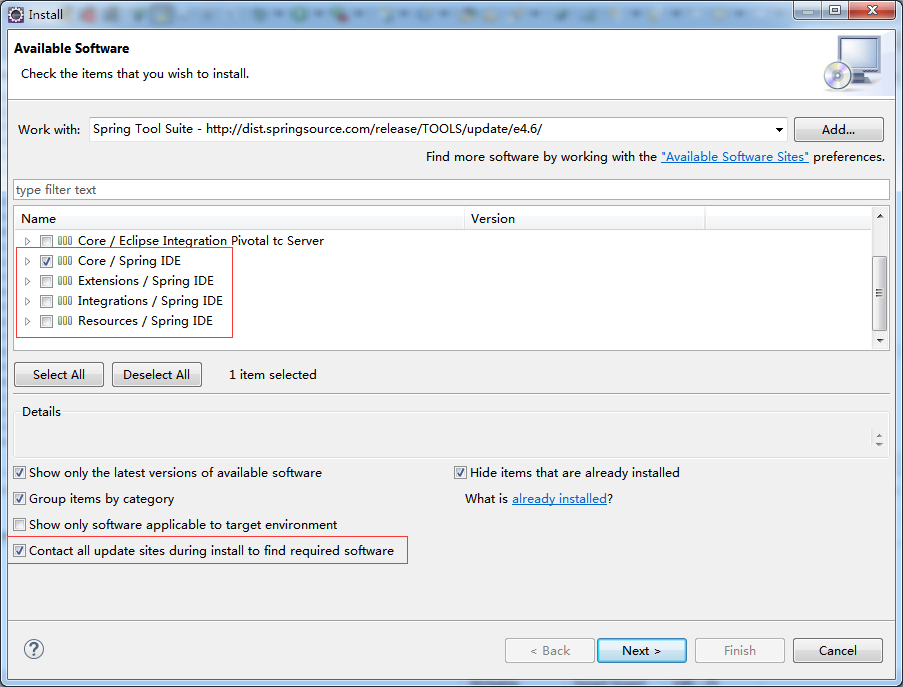Open the Available Software Sites link
This screenshot has height=687, width=903.
pos(735,157)
